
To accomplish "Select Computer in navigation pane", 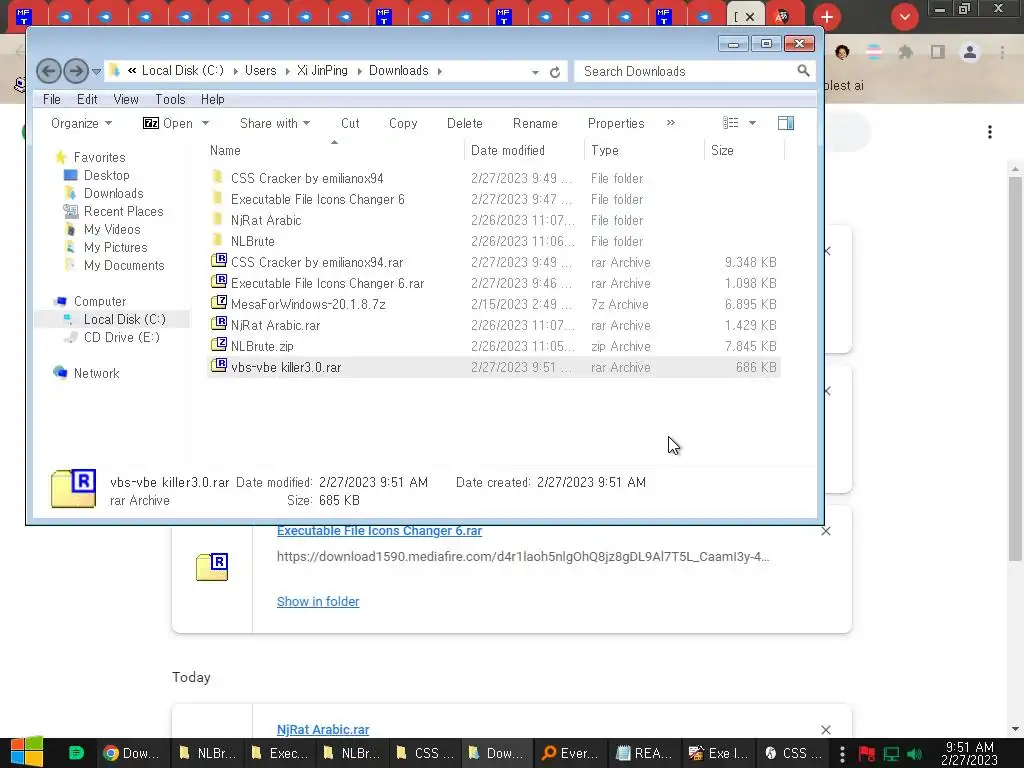I will click(x=100, y=301).
